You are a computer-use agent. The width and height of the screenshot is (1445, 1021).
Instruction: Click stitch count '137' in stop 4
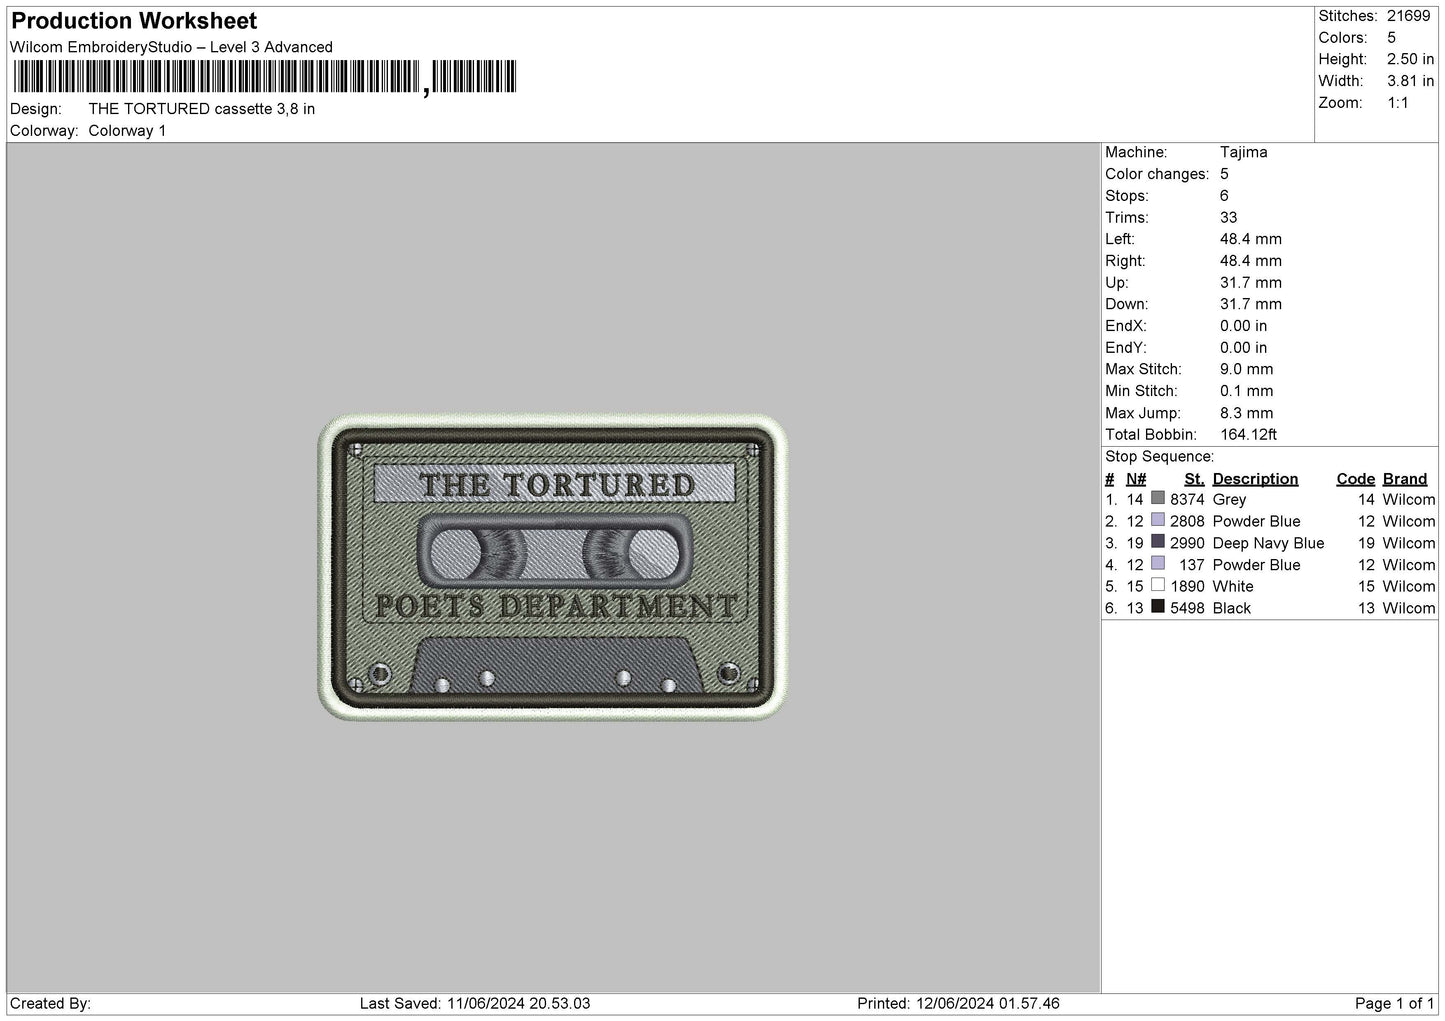pos(1192,565)
